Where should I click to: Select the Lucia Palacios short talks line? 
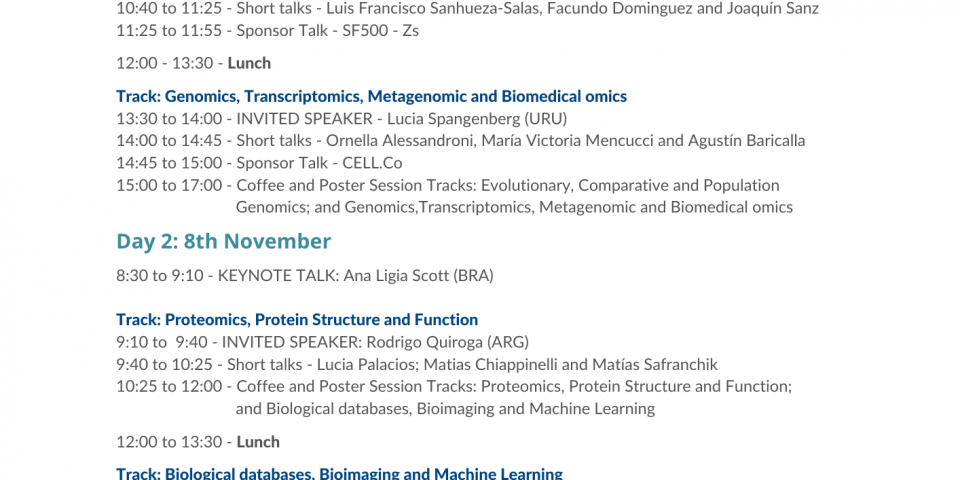click(416, 364)
